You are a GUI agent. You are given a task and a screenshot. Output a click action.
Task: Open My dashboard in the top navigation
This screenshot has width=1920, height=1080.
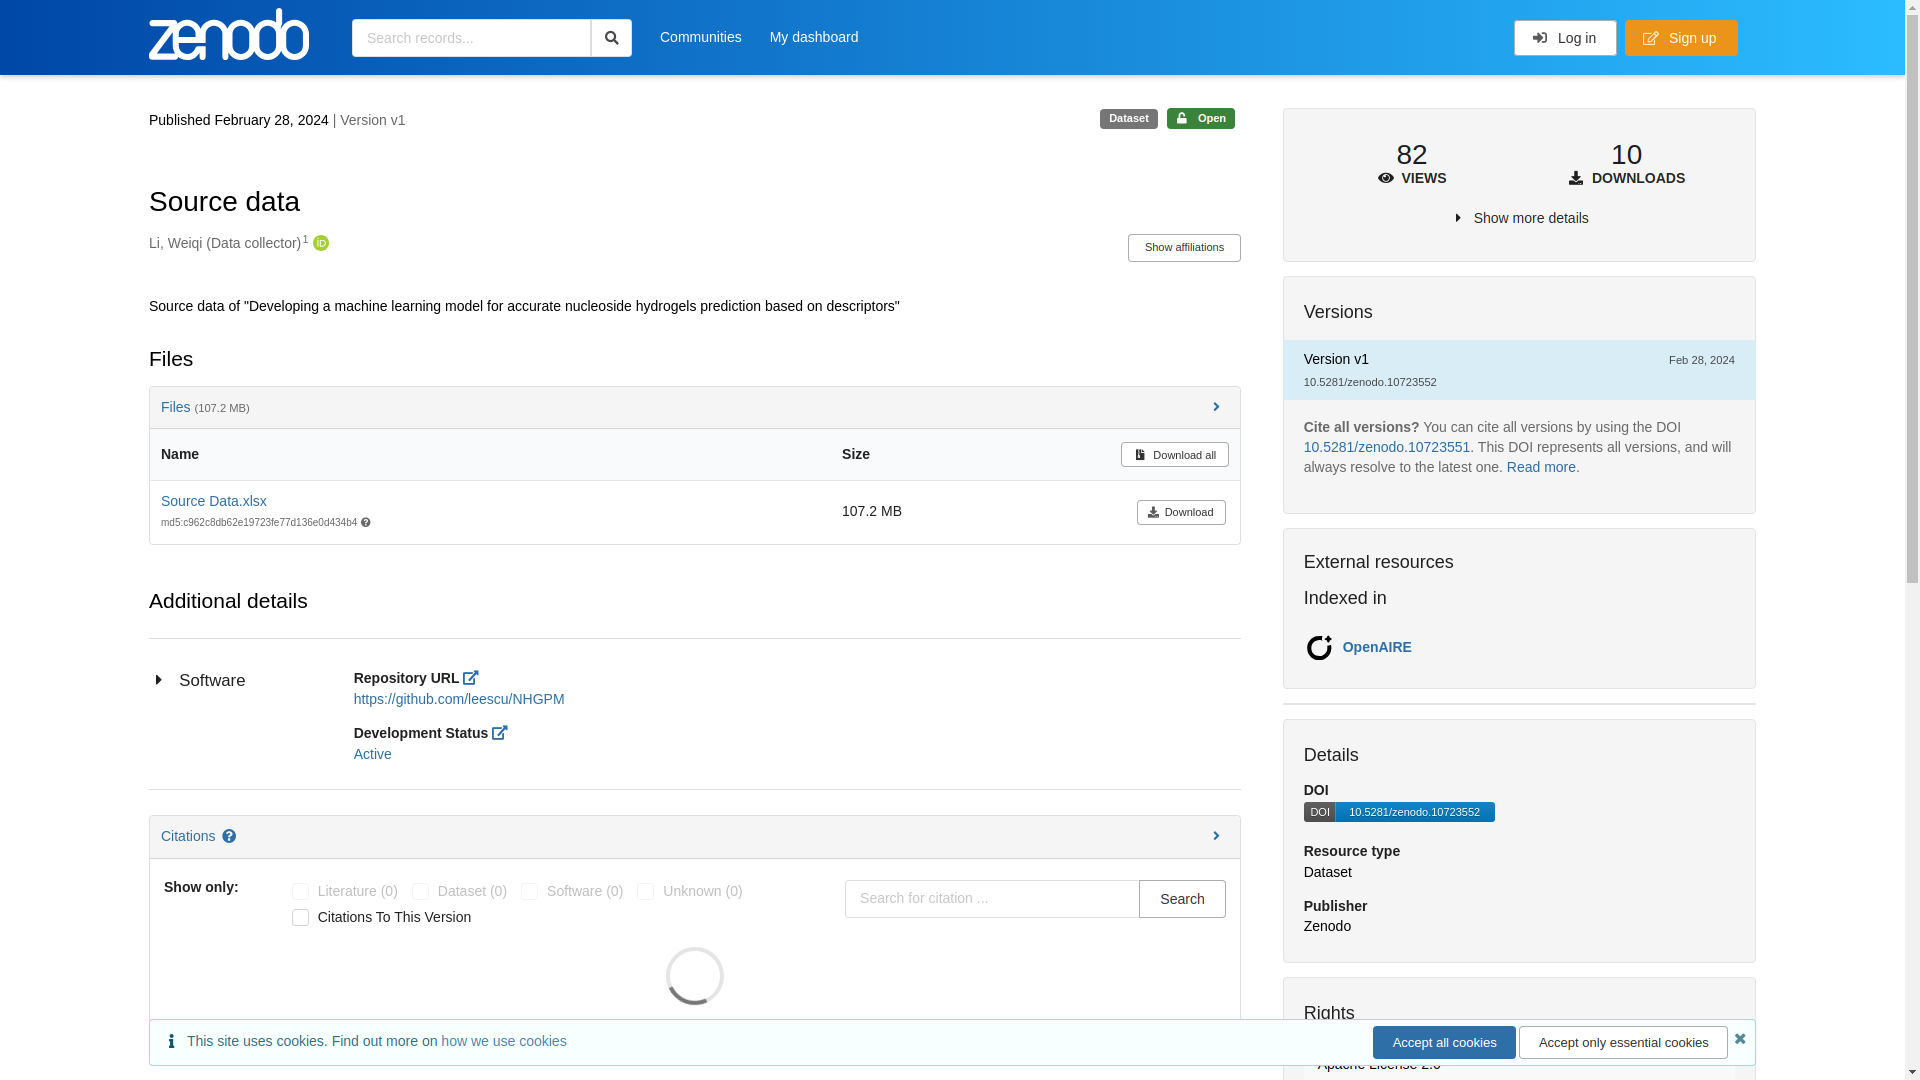coord(814,37)
